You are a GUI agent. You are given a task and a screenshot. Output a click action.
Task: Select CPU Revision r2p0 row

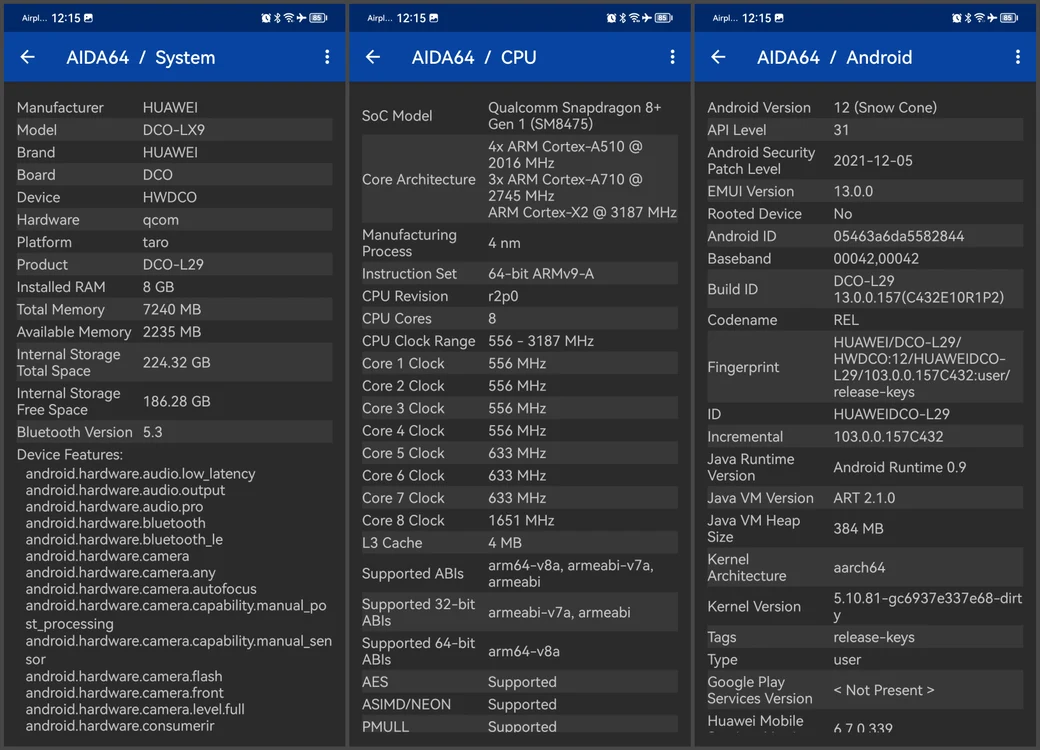(520, 296)
